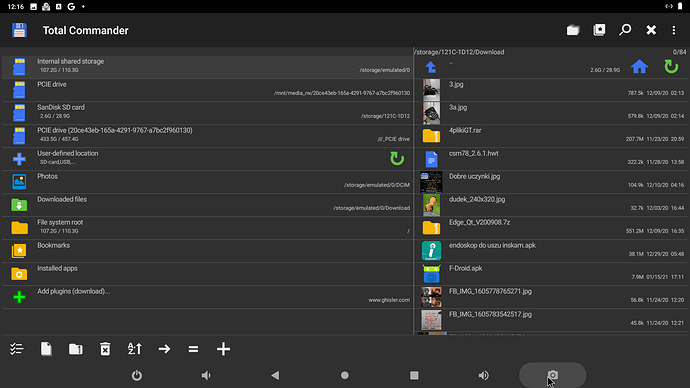This screenshot has height=388, width=690.
Task: Click the green plus icon beside Add plugins
Action: [19, 297]
